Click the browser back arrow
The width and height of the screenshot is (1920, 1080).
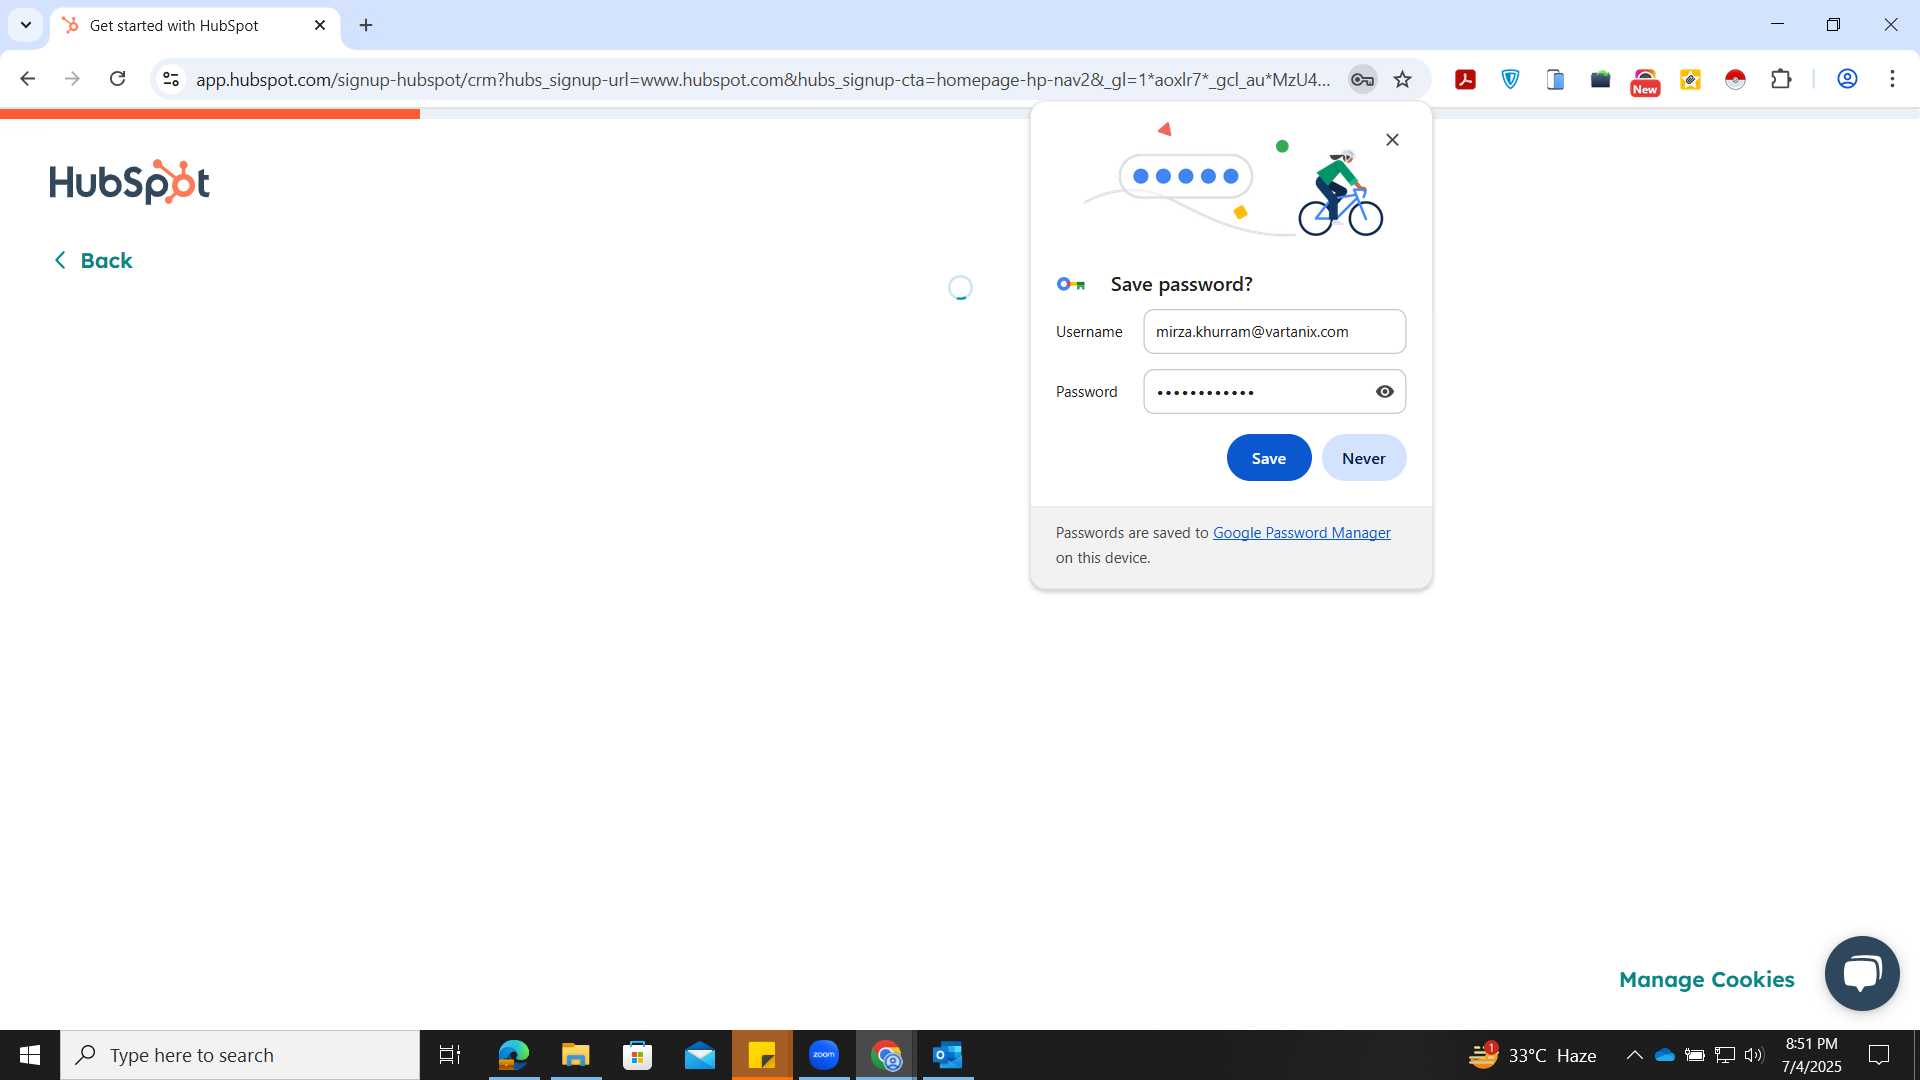point(28,79)
